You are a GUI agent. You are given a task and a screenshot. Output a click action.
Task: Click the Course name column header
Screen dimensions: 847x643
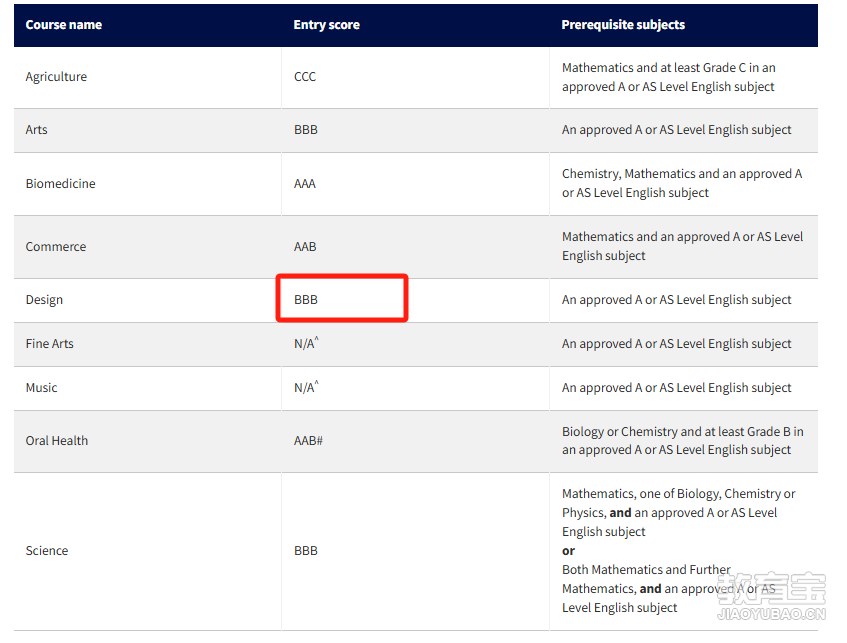(64, 25)
